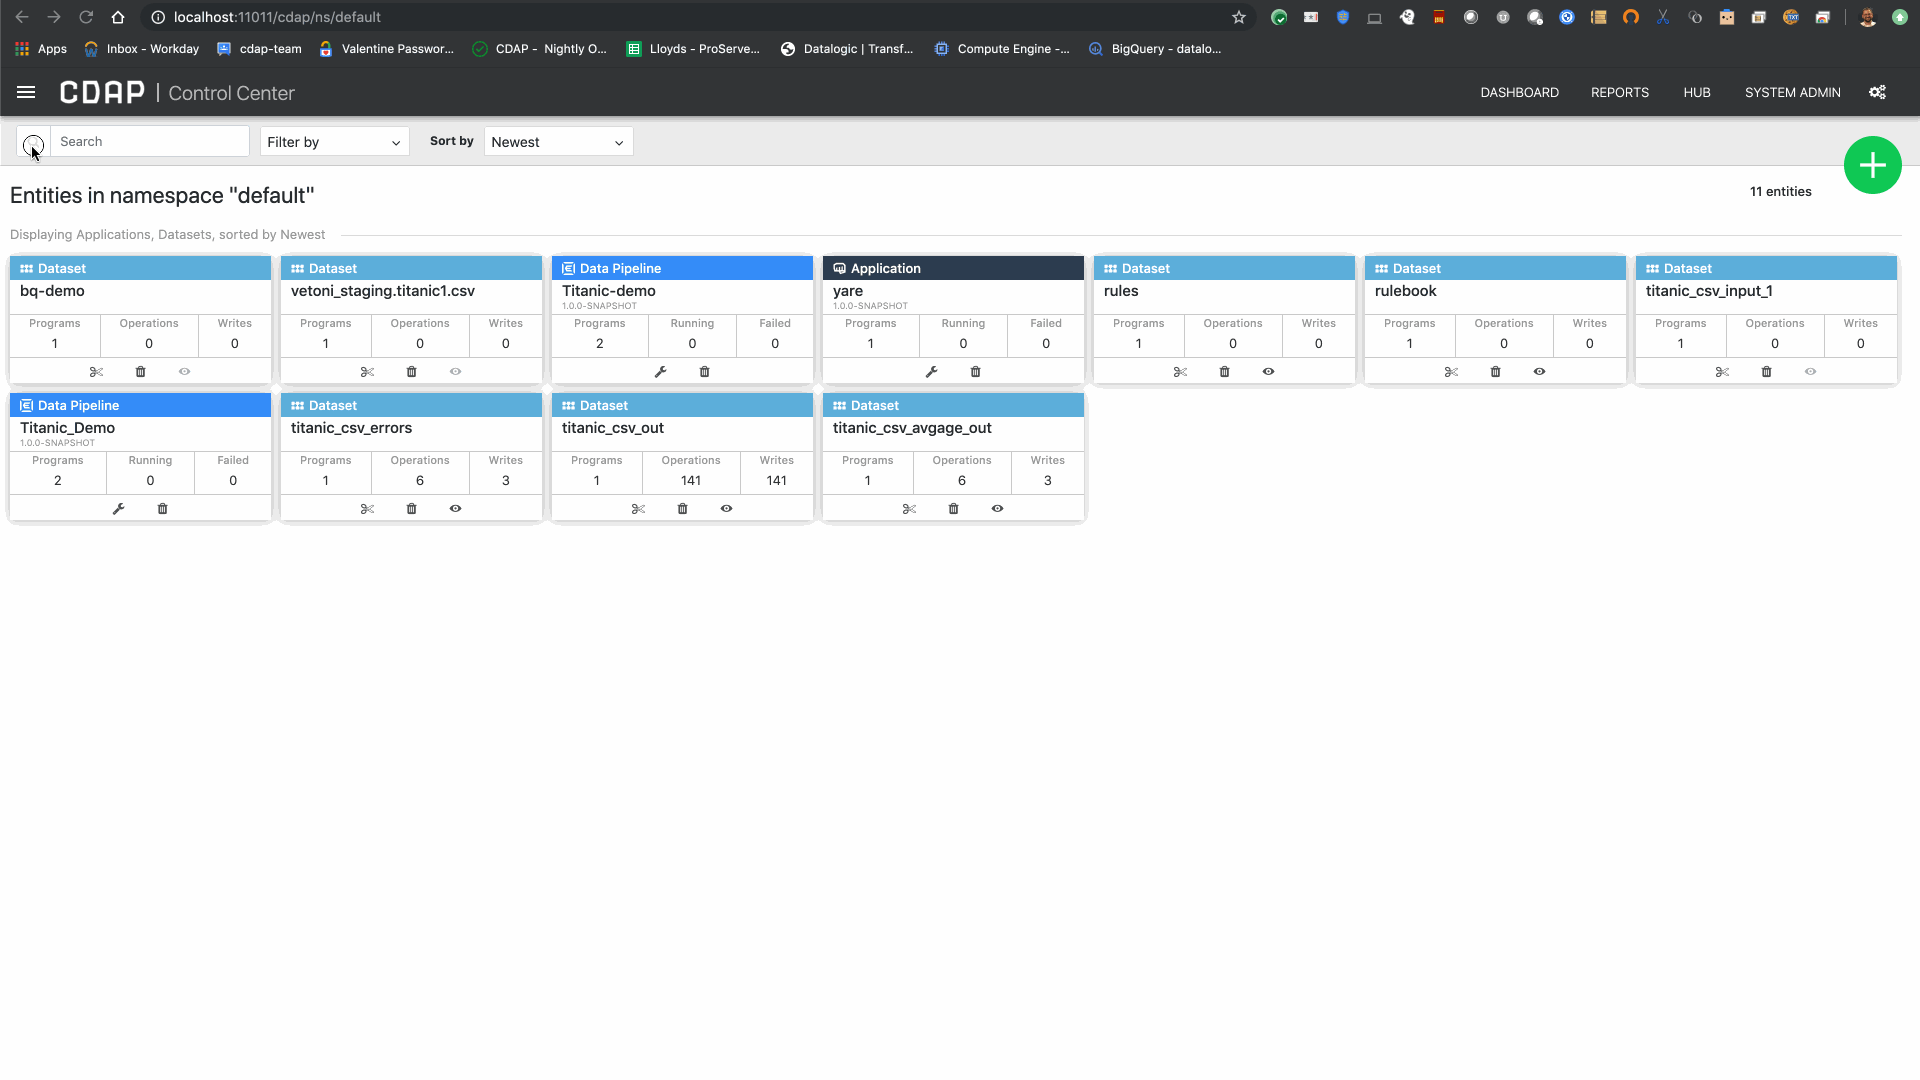Truncate the rules dataset with scissors icon

coord(1180,372)
